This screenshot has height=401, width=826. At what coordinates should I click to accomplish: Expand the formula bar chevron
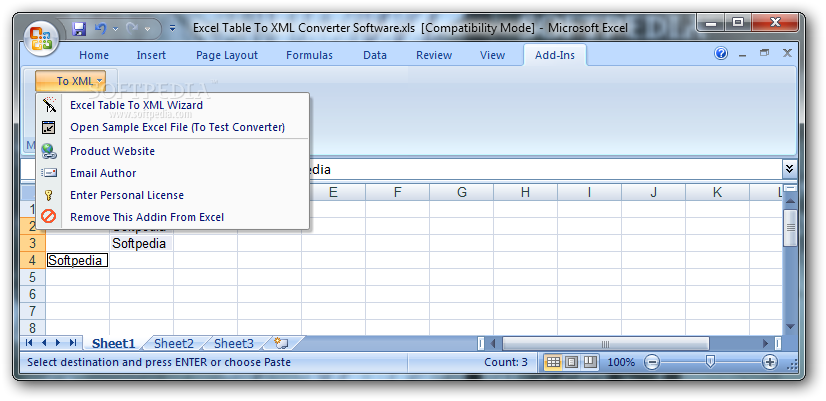pyautogui.click(x=789, y=169)
